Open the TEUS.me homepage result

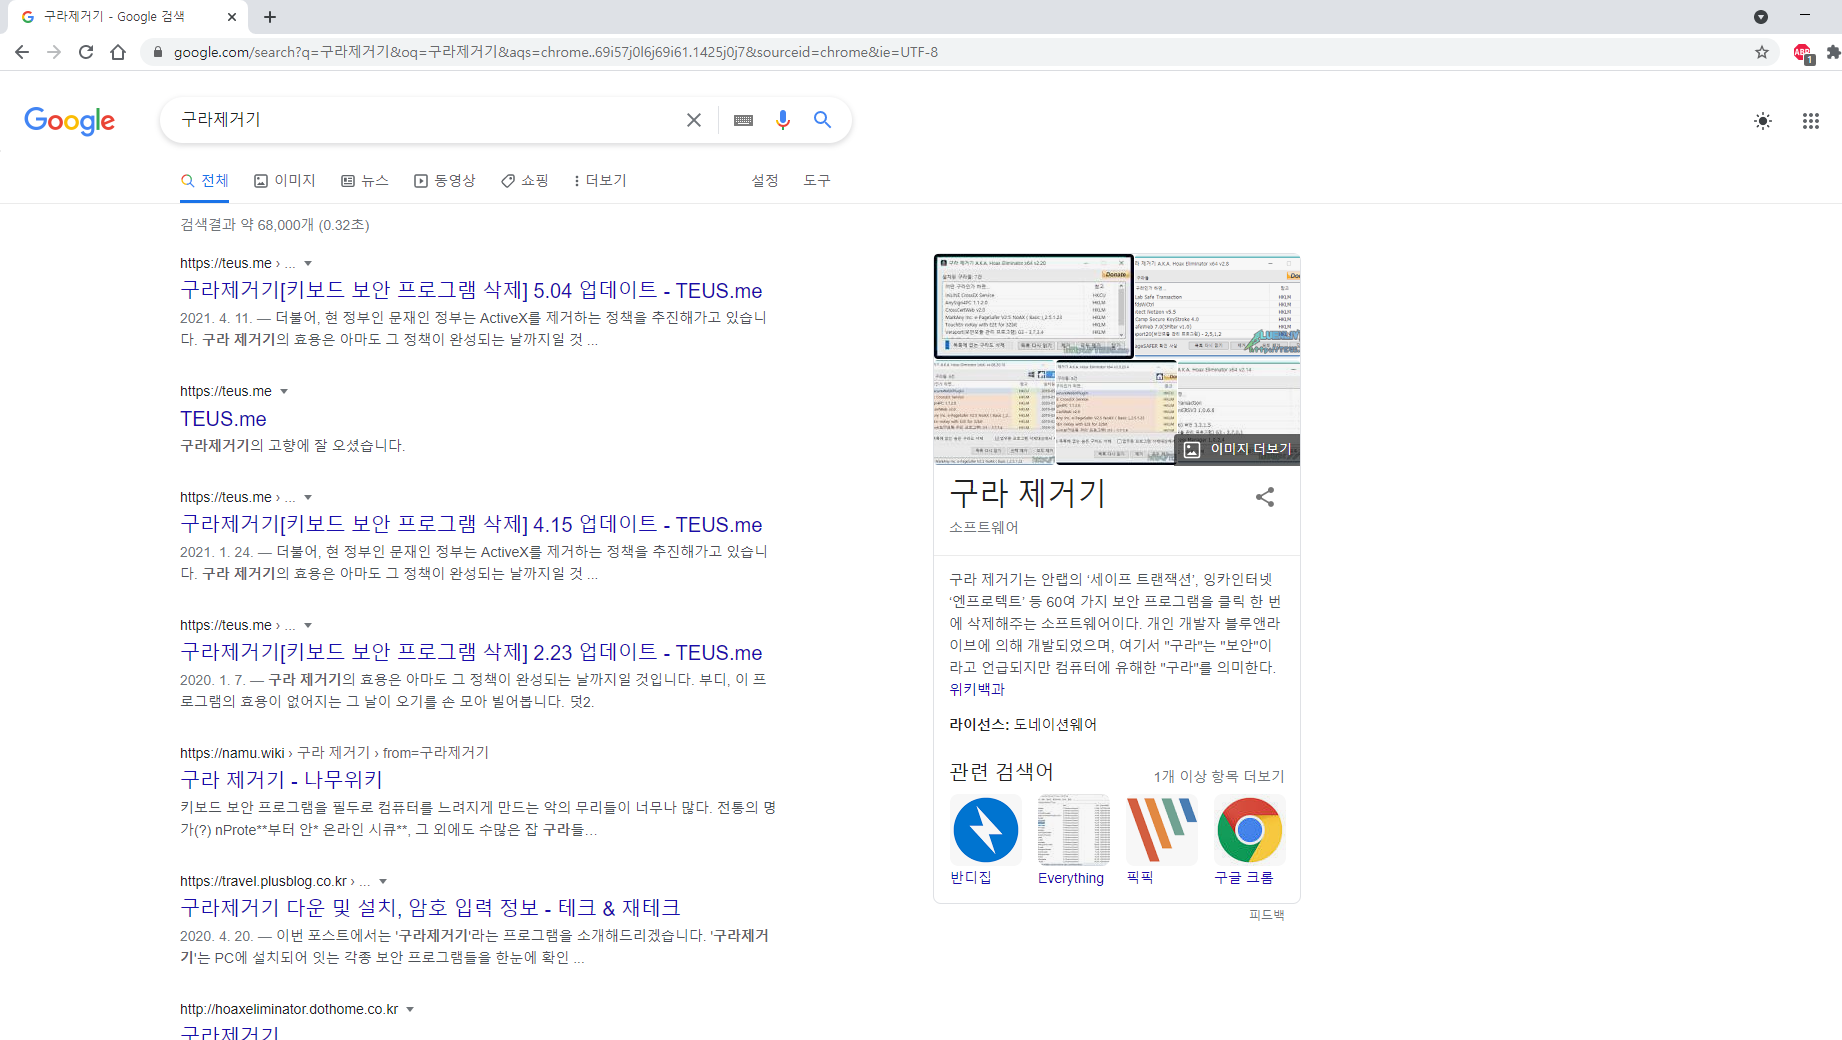tap(223, 419)
